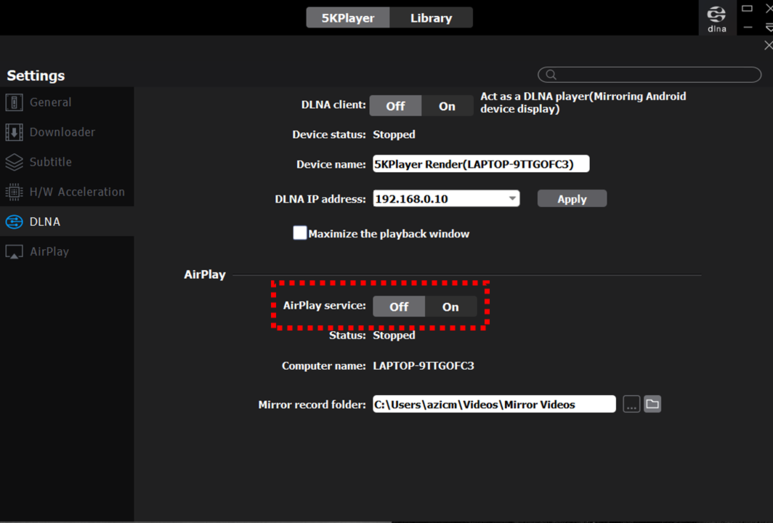Click the settings search box
This screenshot has height=523, width=773.
click(649, 74)
